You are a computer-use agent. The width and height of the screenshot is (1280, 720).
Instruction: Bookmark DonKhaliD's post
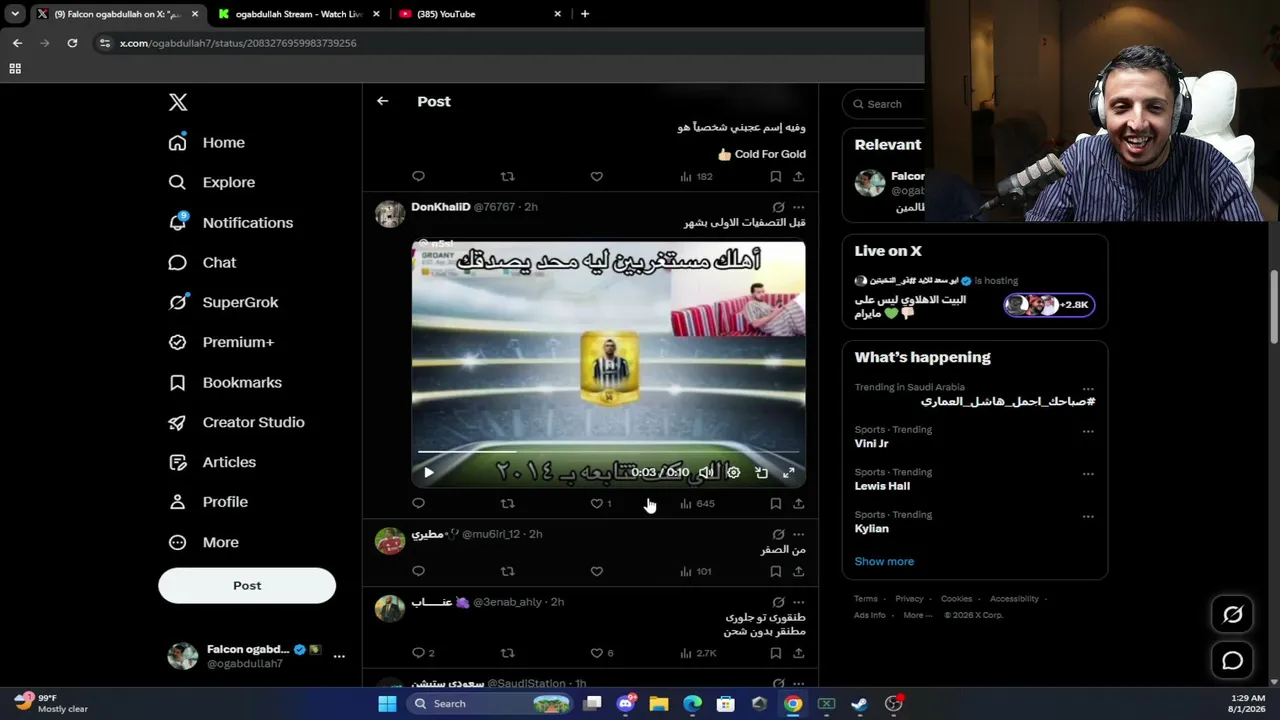[775, 504]
